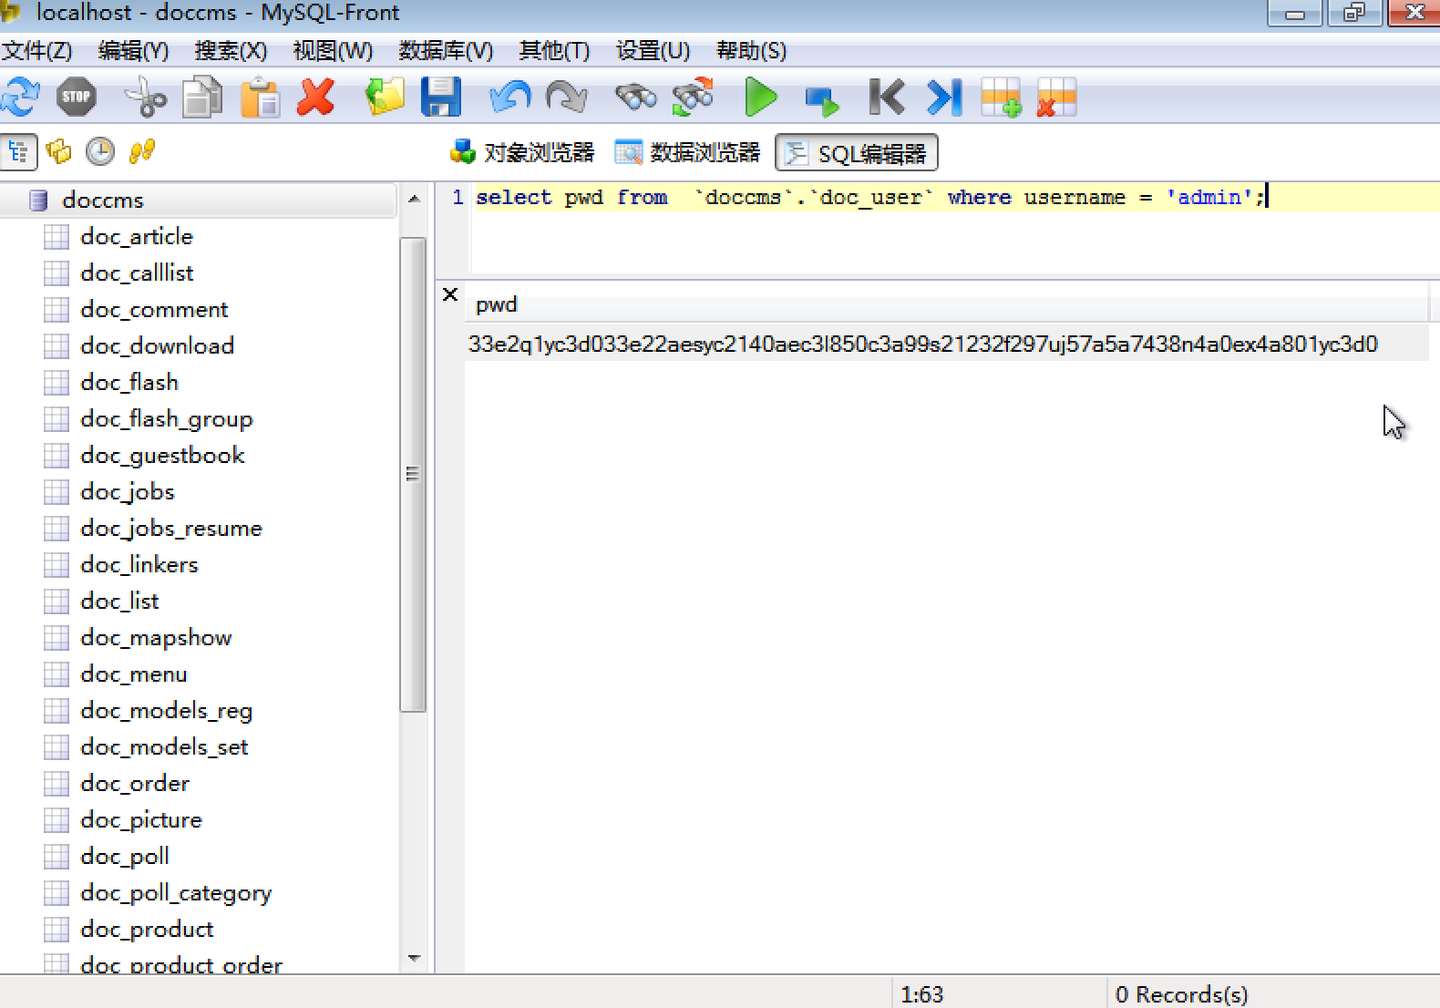Select the doc_picture table
Screen dimensions: 1440x1008
point(141,820)
